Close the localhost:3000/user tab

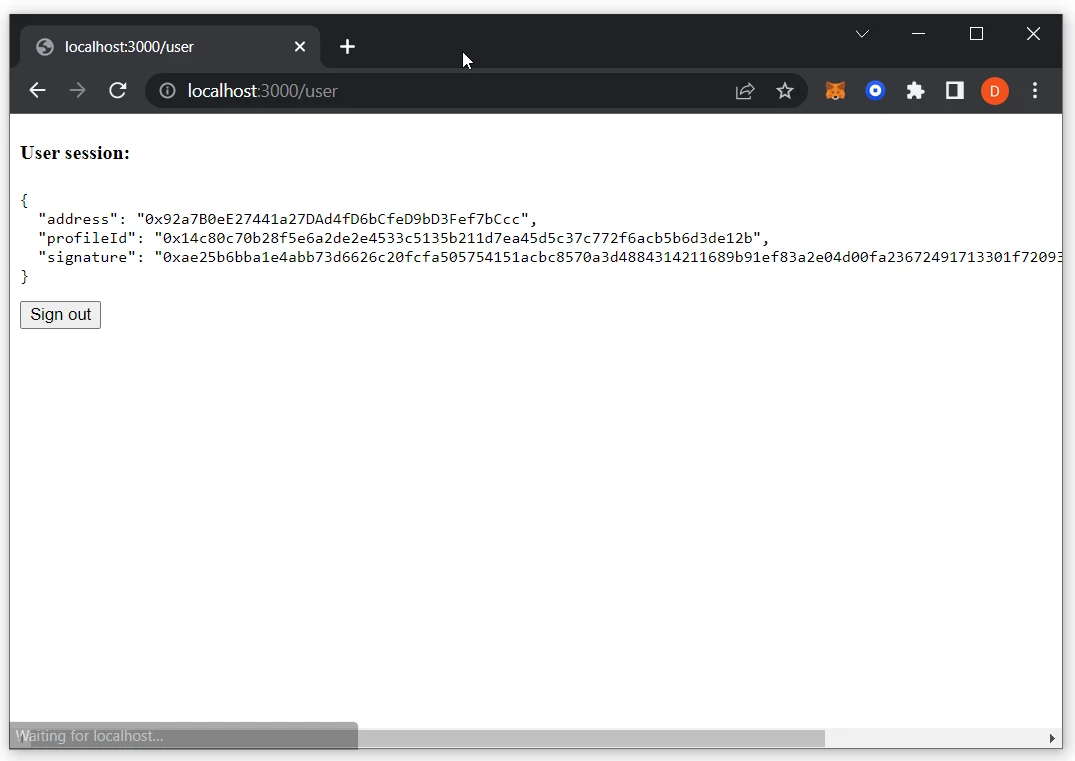300,47
